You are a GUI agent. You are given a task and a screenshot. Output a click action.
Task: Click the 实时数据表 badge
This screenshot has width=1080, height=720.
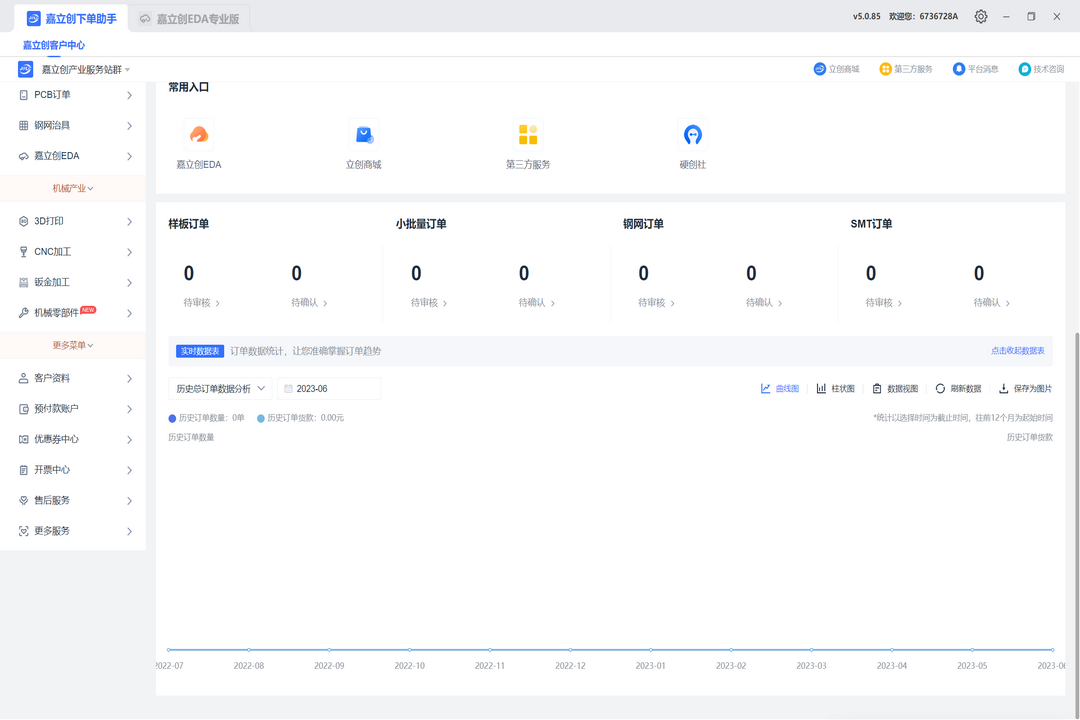pyautogui.click(x=200, y=351)
